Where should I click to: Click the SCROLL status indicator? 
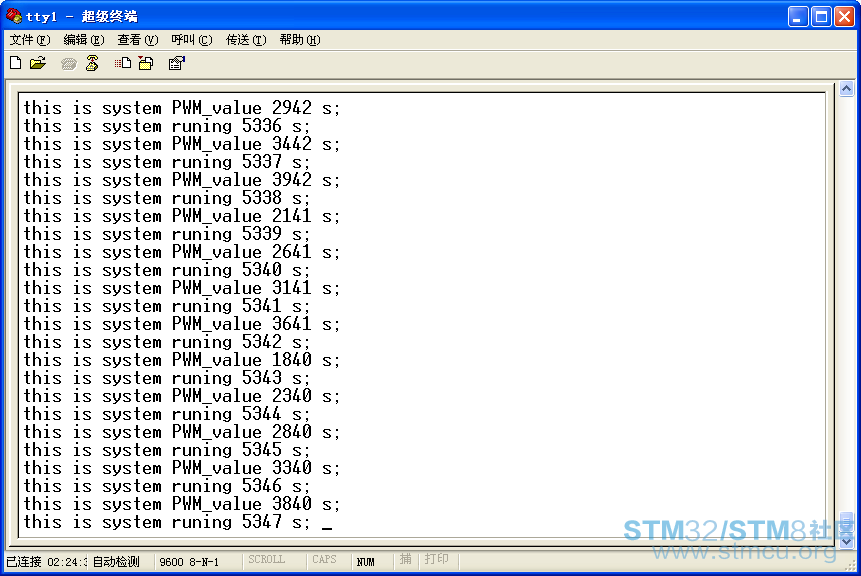click(266, 560)
